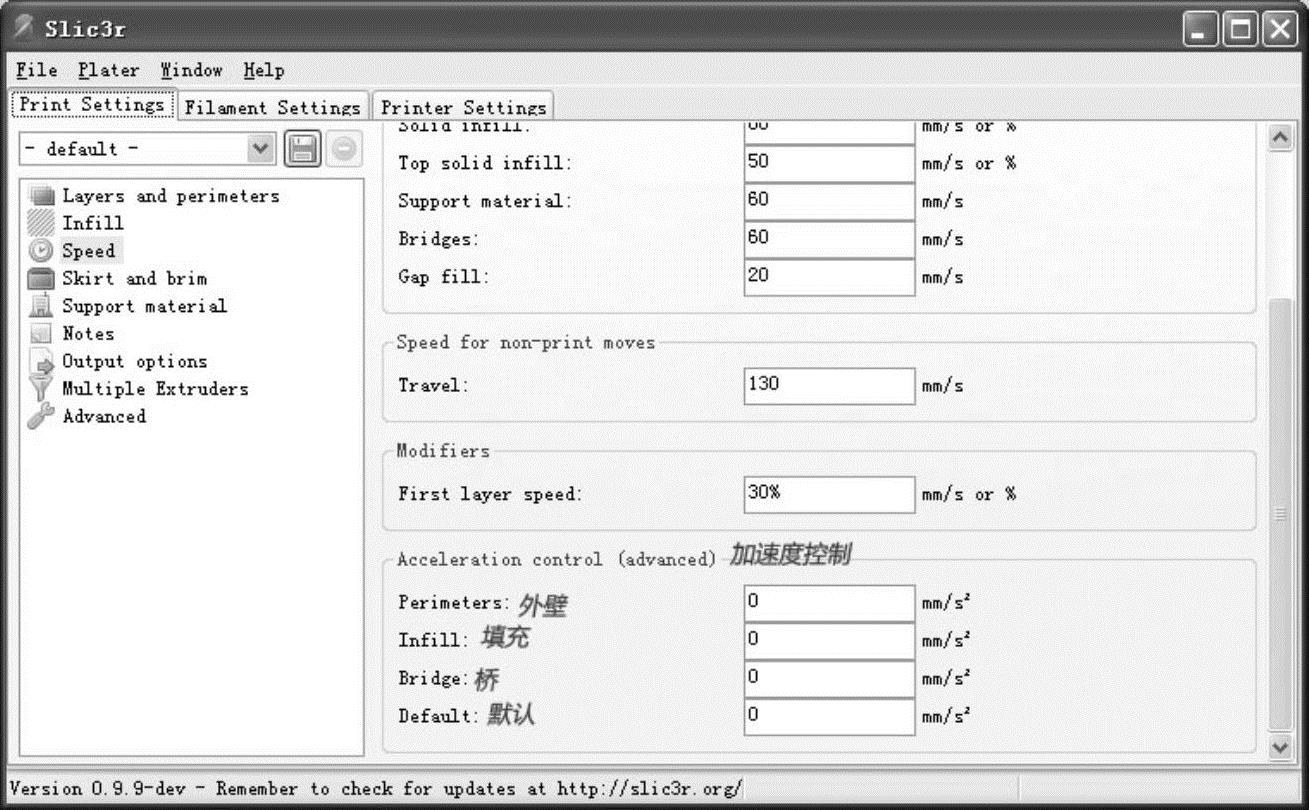The width and height of the screenshot is (1309, 810).
Task: Open the File menu
Action: click(x=37, y=70)
